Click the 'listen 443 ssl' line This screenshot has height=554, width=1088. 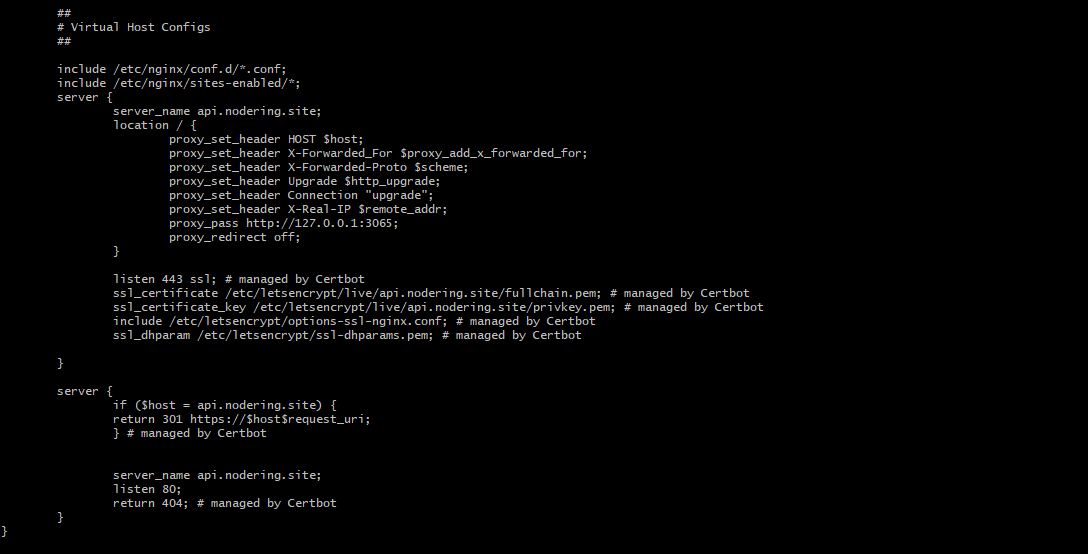[x=239, y=279]
